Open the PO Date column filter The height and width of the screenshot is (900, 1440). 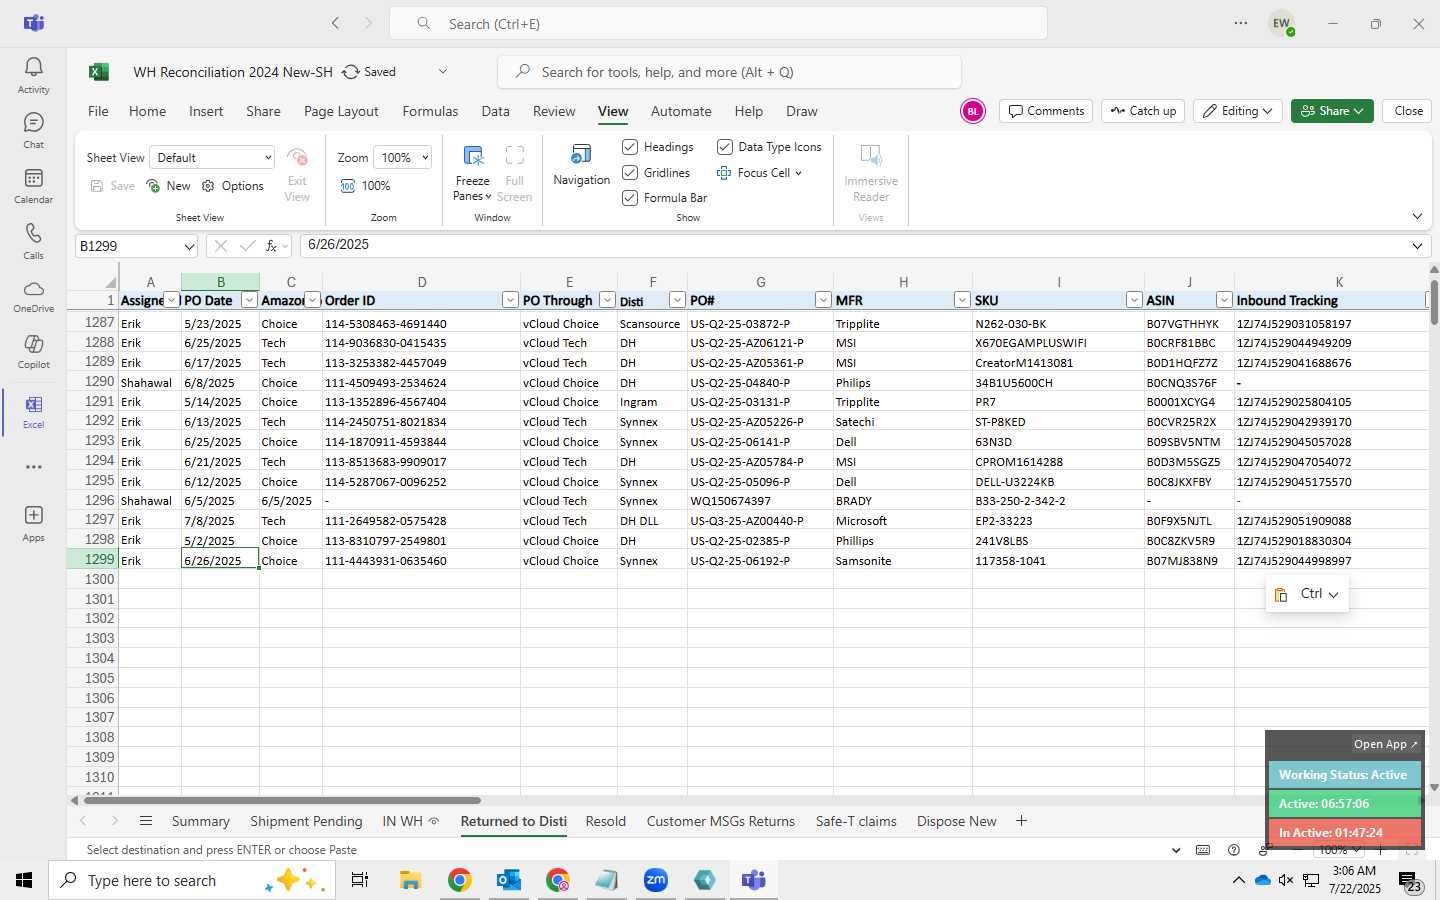[249, 301]
